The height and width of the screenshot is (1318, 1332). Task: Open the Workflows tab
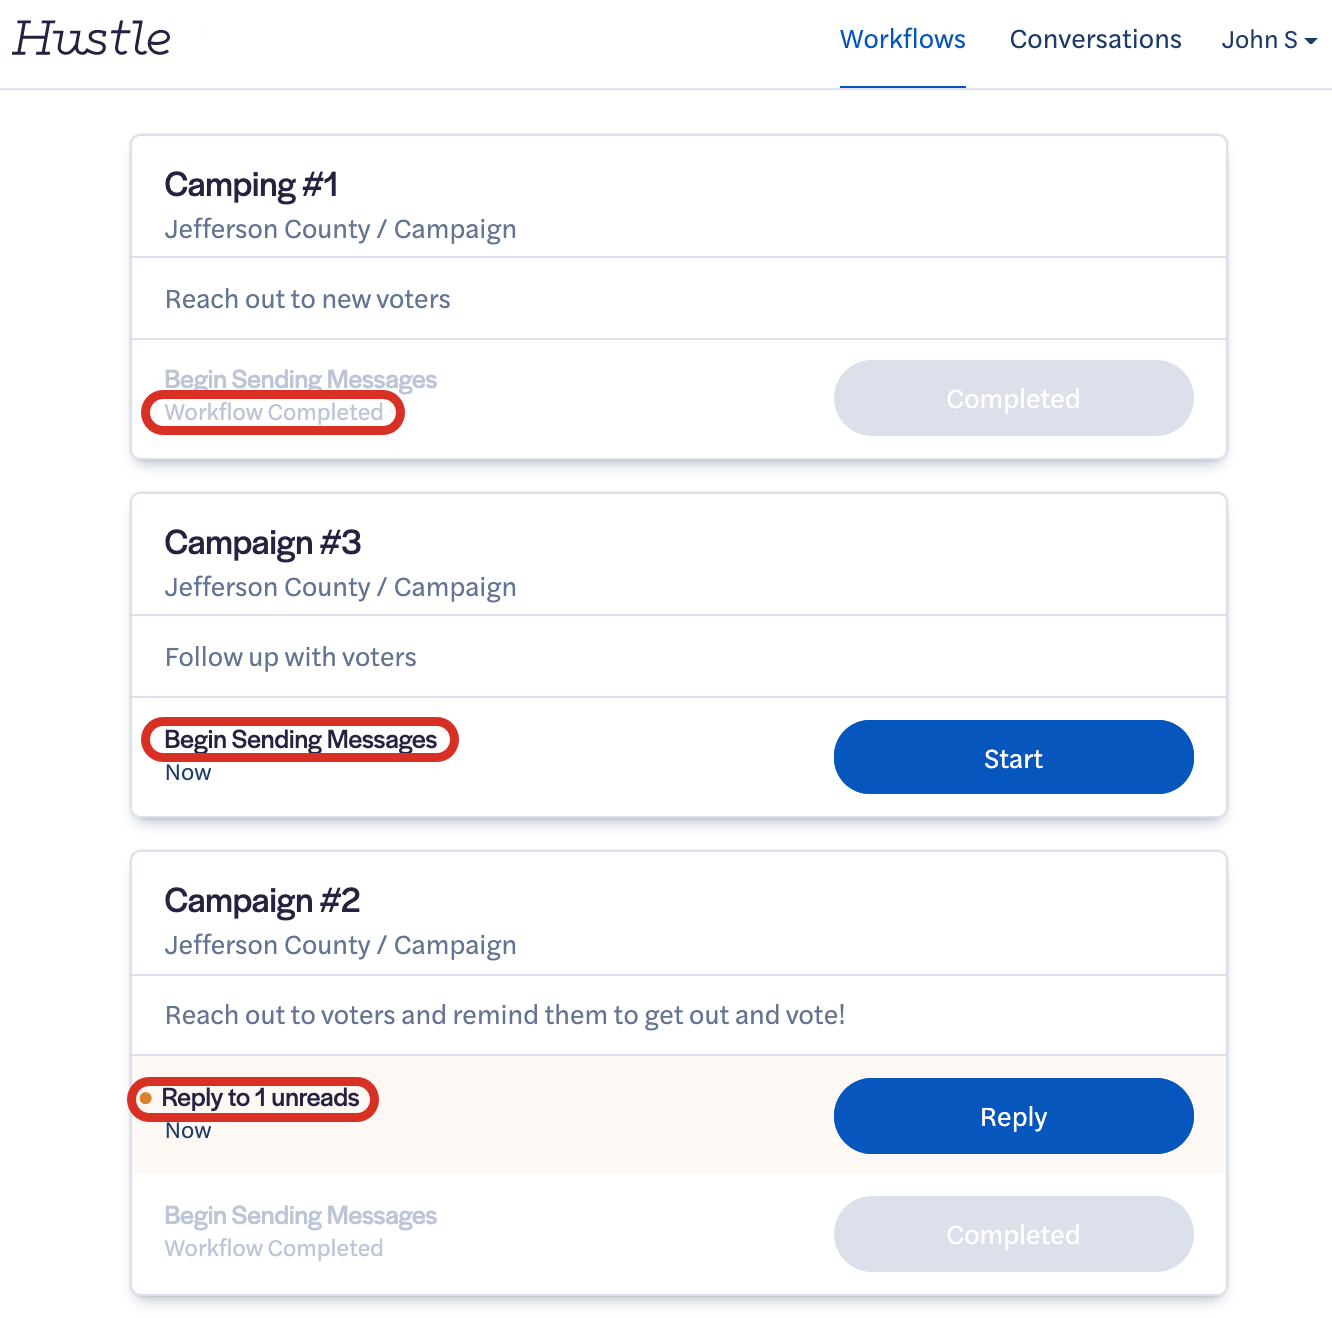click(902, 39)
